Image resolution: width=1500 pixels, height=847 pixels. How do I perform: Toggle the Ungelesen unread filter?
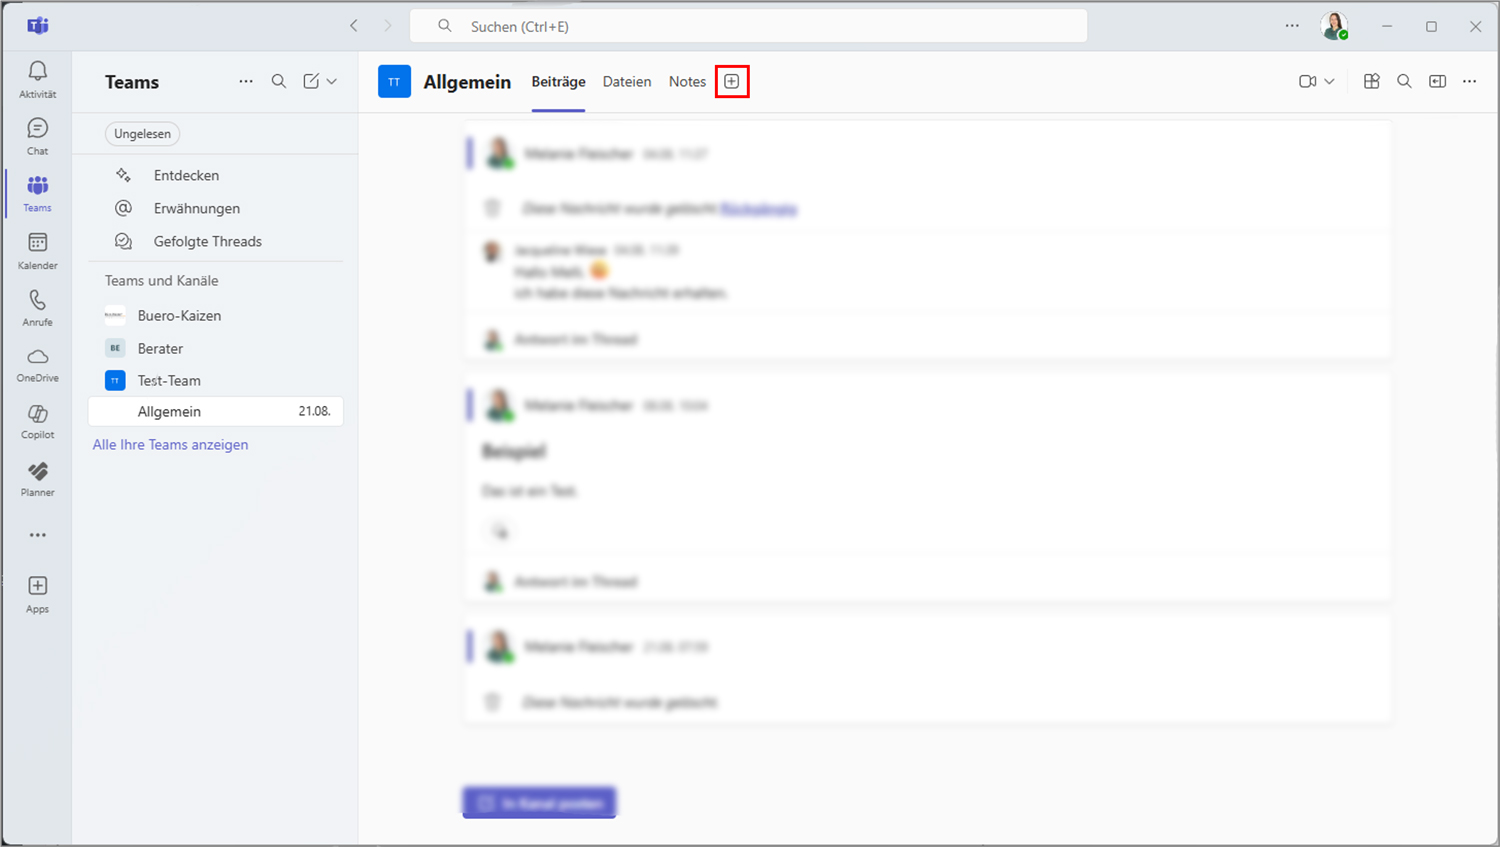point(142,134)
